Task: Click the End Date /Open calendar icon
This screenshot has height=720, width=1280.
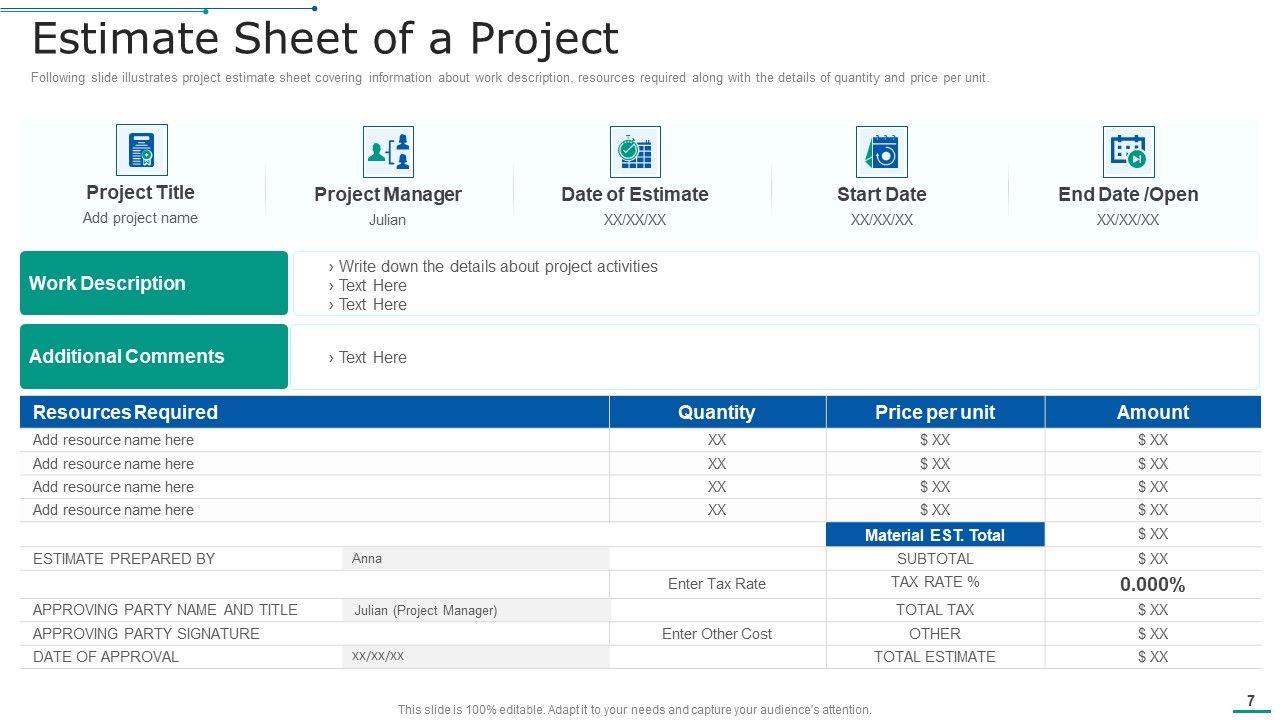Action: point(1128,152)
